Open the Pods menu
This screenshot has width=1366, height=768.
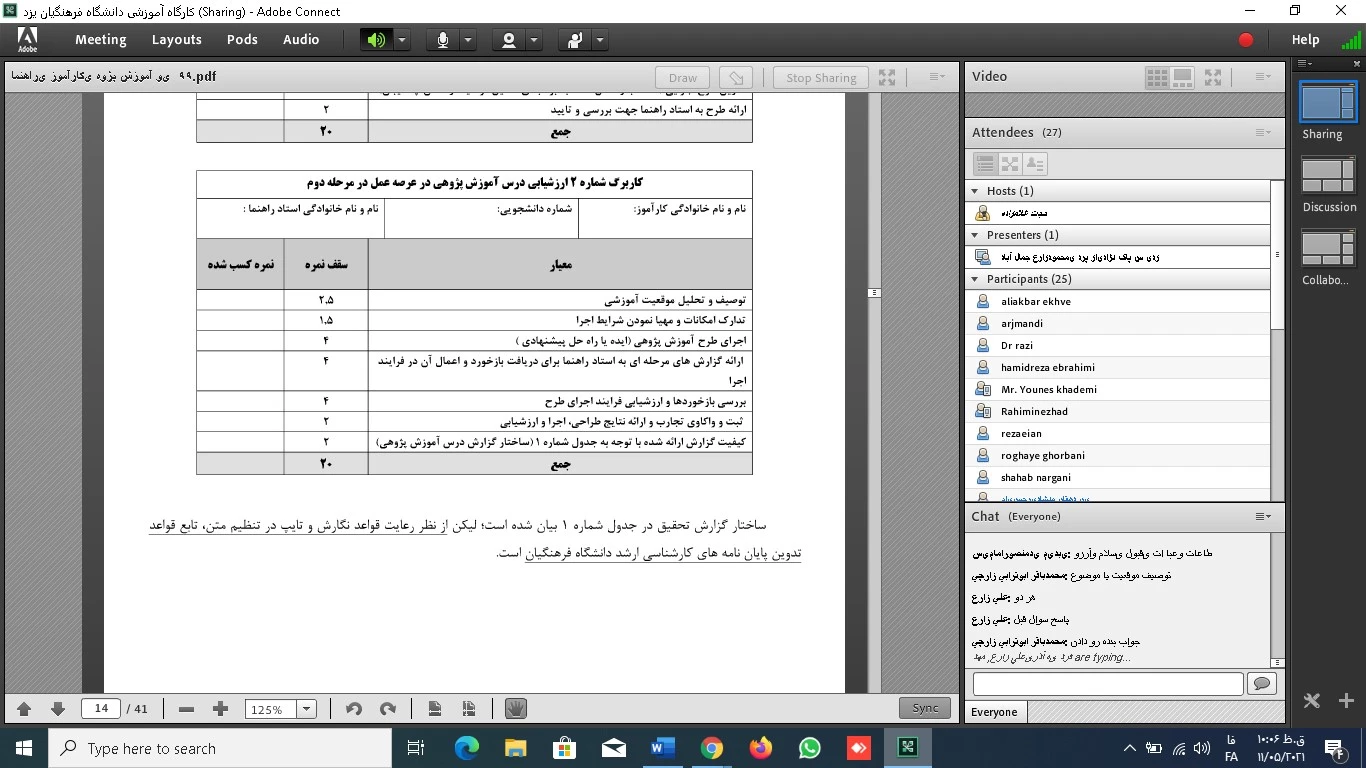coord(242,40)
